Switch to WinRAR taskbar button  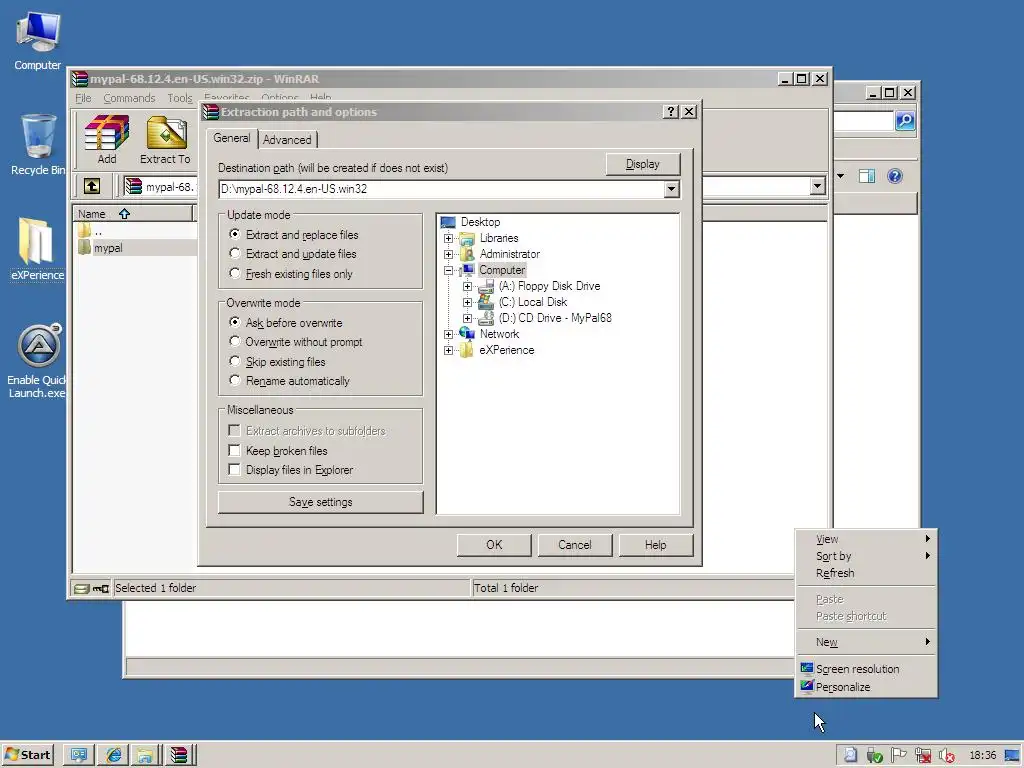(x=178, y=755)
